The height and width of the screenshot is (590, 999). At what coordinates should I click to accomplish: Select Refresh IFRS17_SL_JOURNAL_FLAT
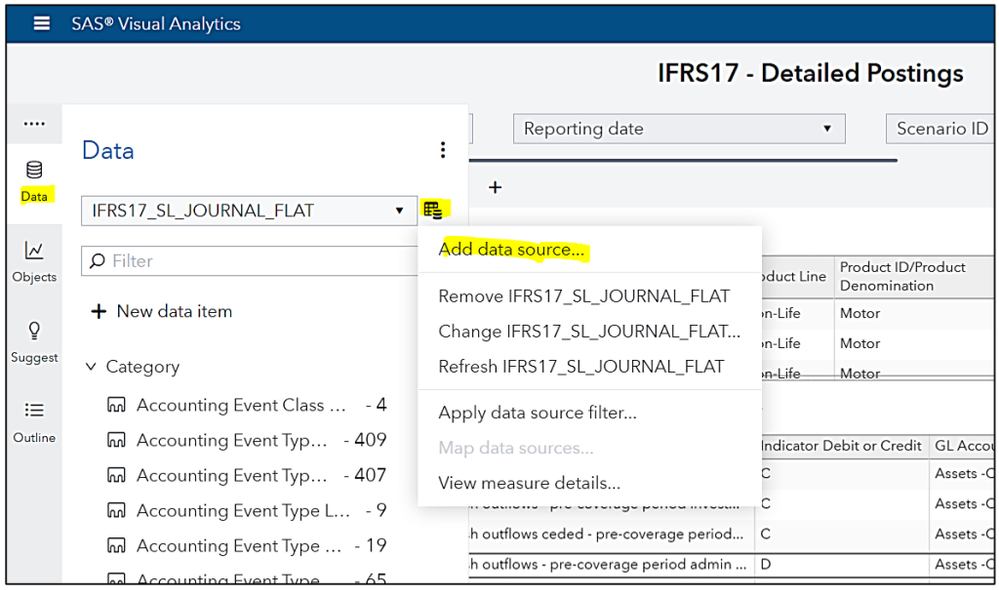[x=581, y=366]
